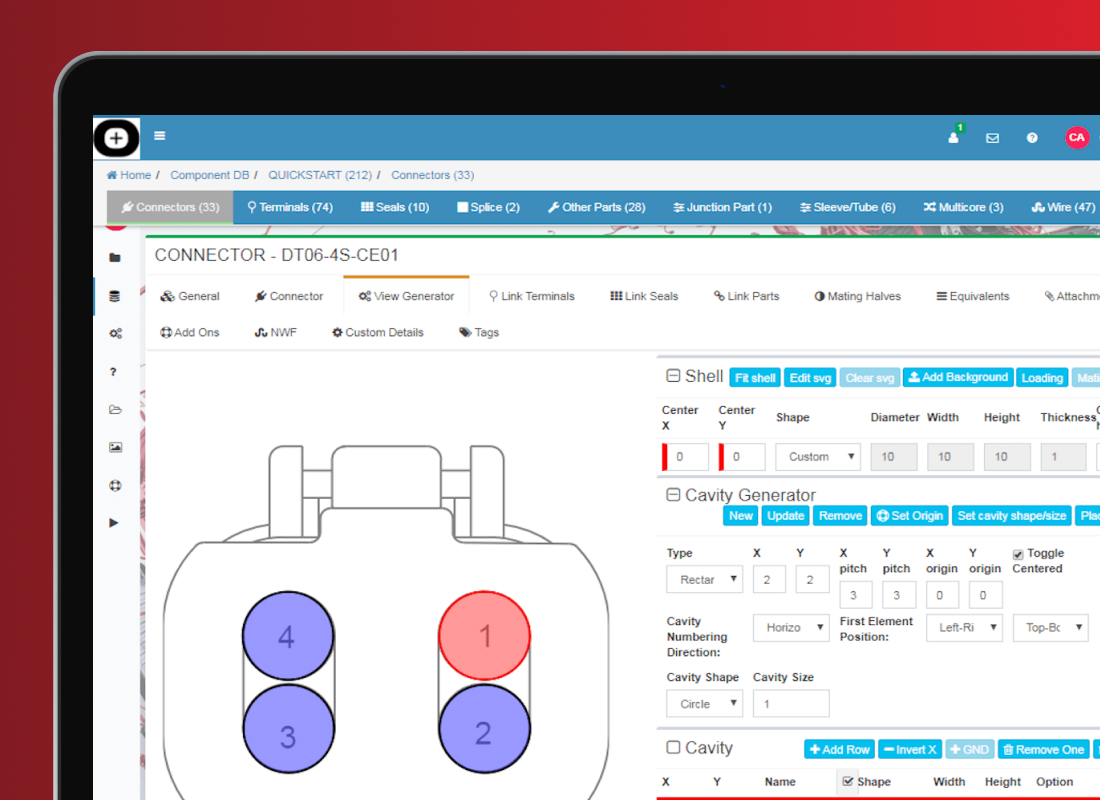
Task: Check the Cavity section checkbox
Action: (673, 747)
